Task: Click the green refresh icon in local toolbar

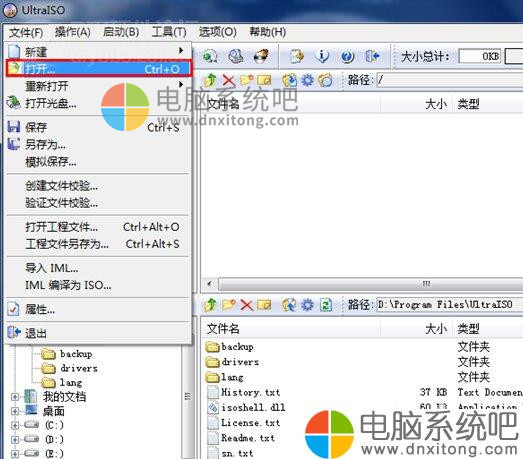Action: [326, 305]
